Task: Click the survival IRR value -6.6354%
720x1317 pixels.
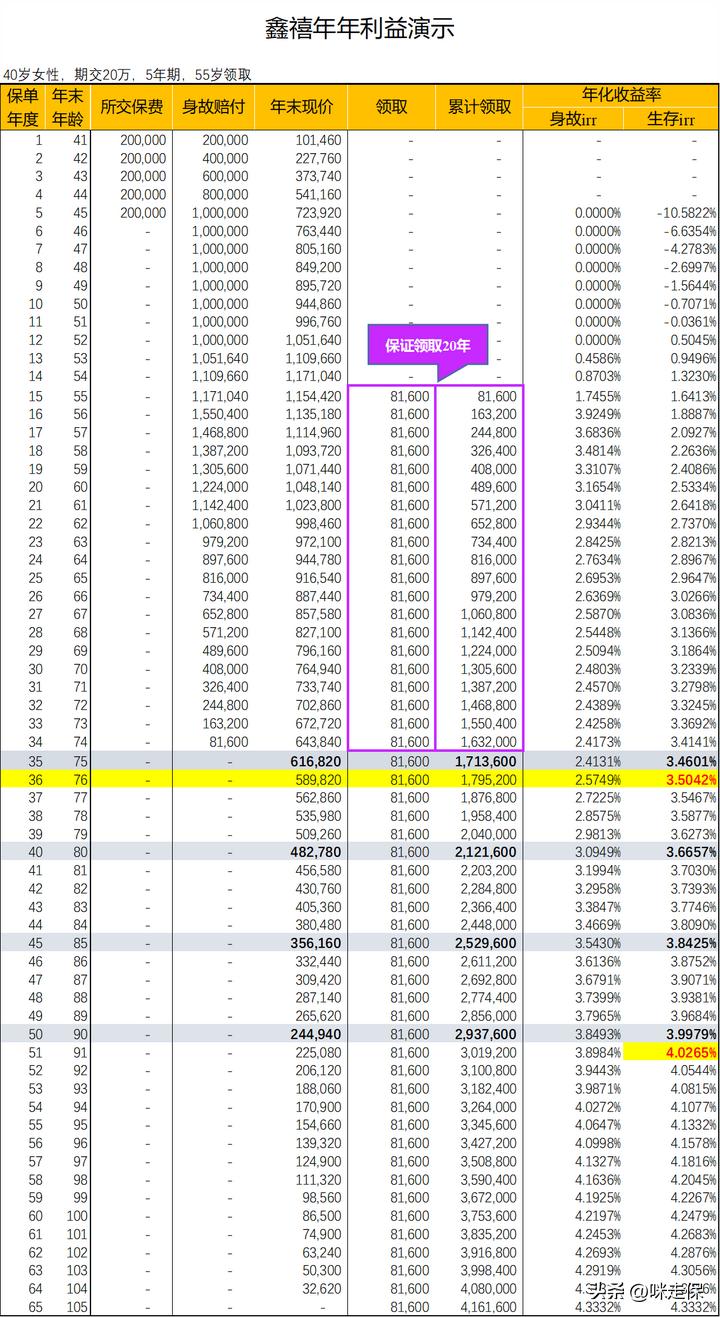Action: coord(690,231)
